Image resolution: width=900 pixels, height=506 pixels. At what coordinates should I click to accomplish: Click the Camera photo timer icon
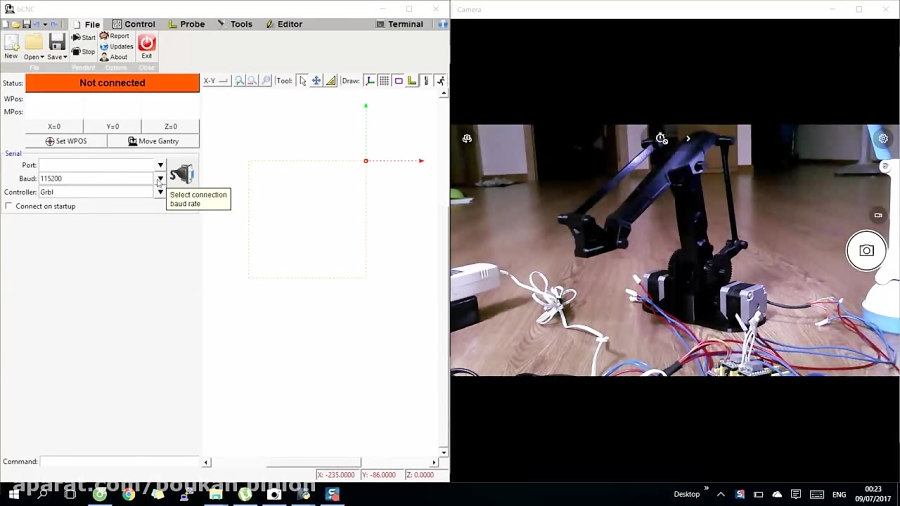point(661,138)
